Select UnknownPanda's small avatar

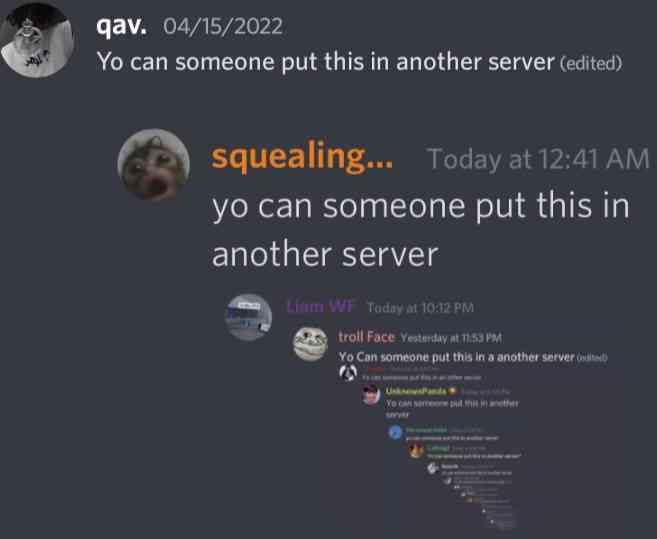click(371, 395)
